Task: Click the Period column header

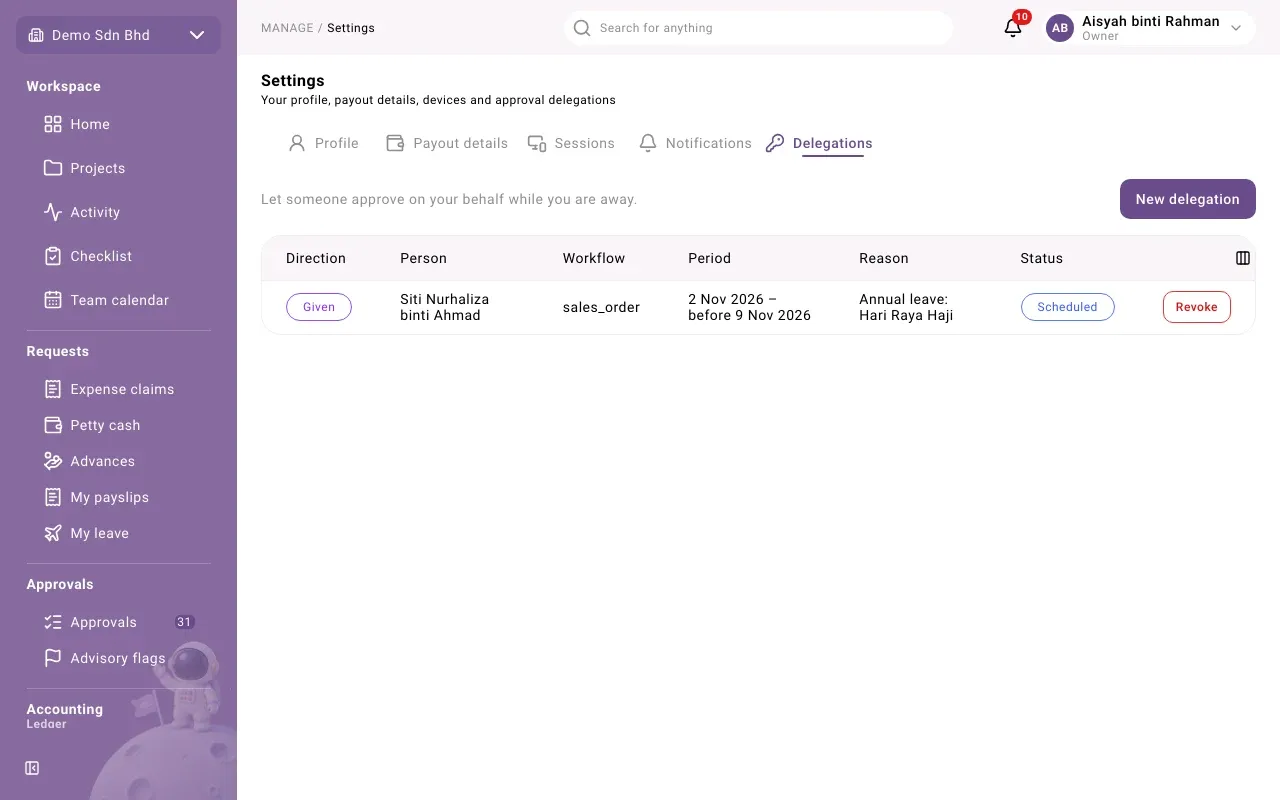Action: coord(710,258)
